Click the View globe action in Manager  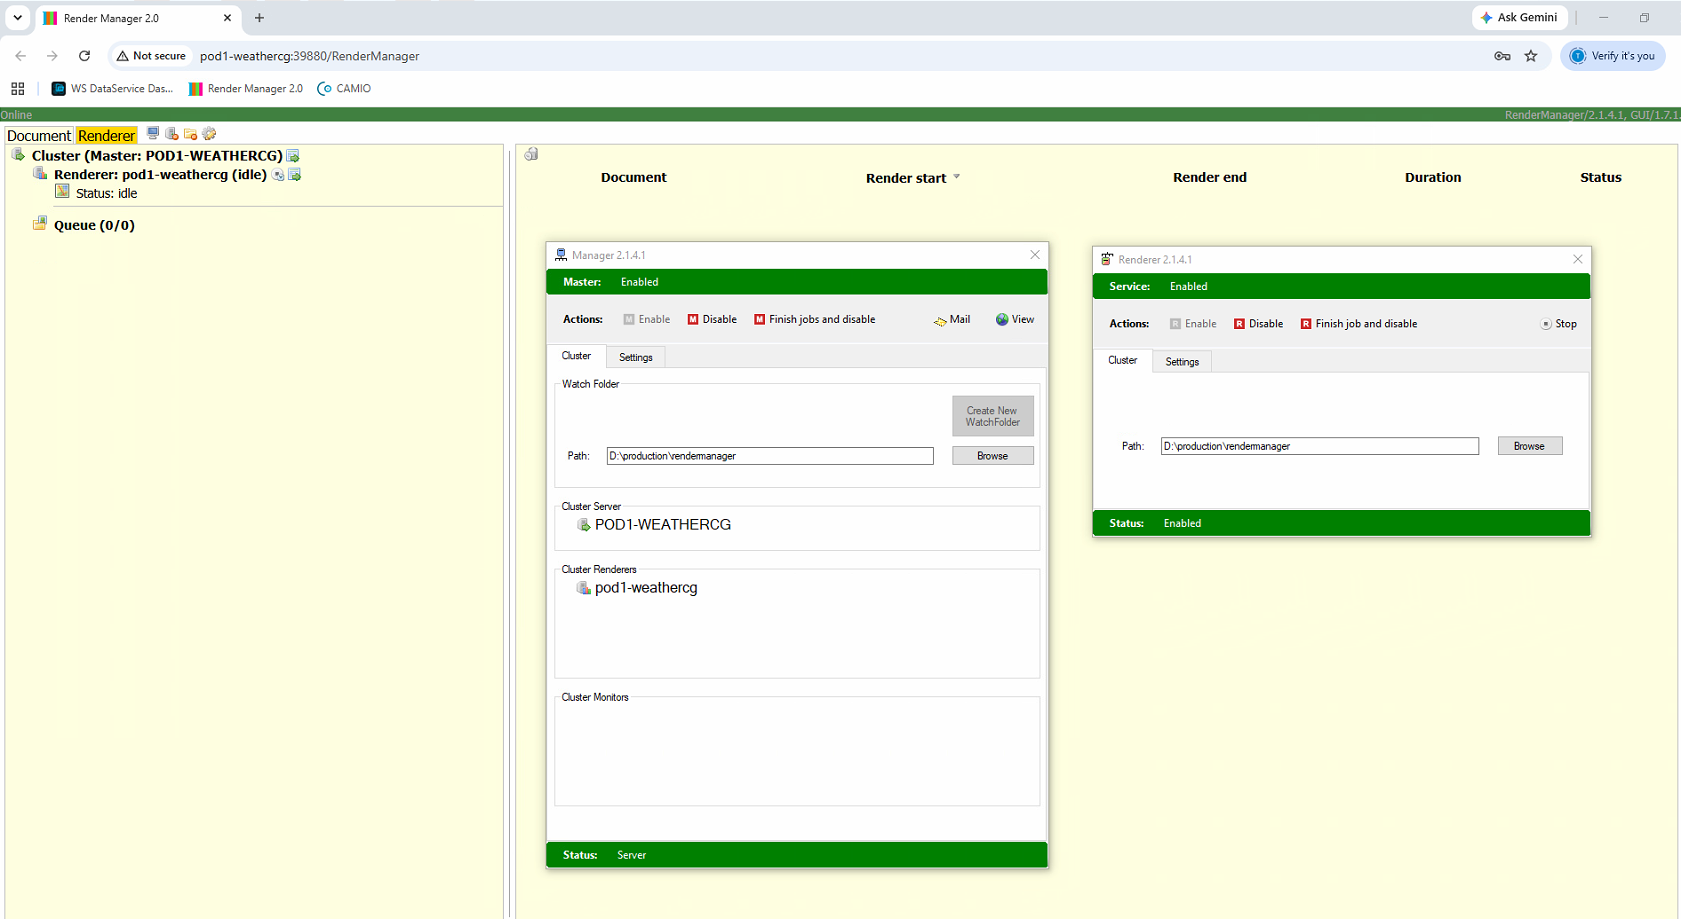1015,320
